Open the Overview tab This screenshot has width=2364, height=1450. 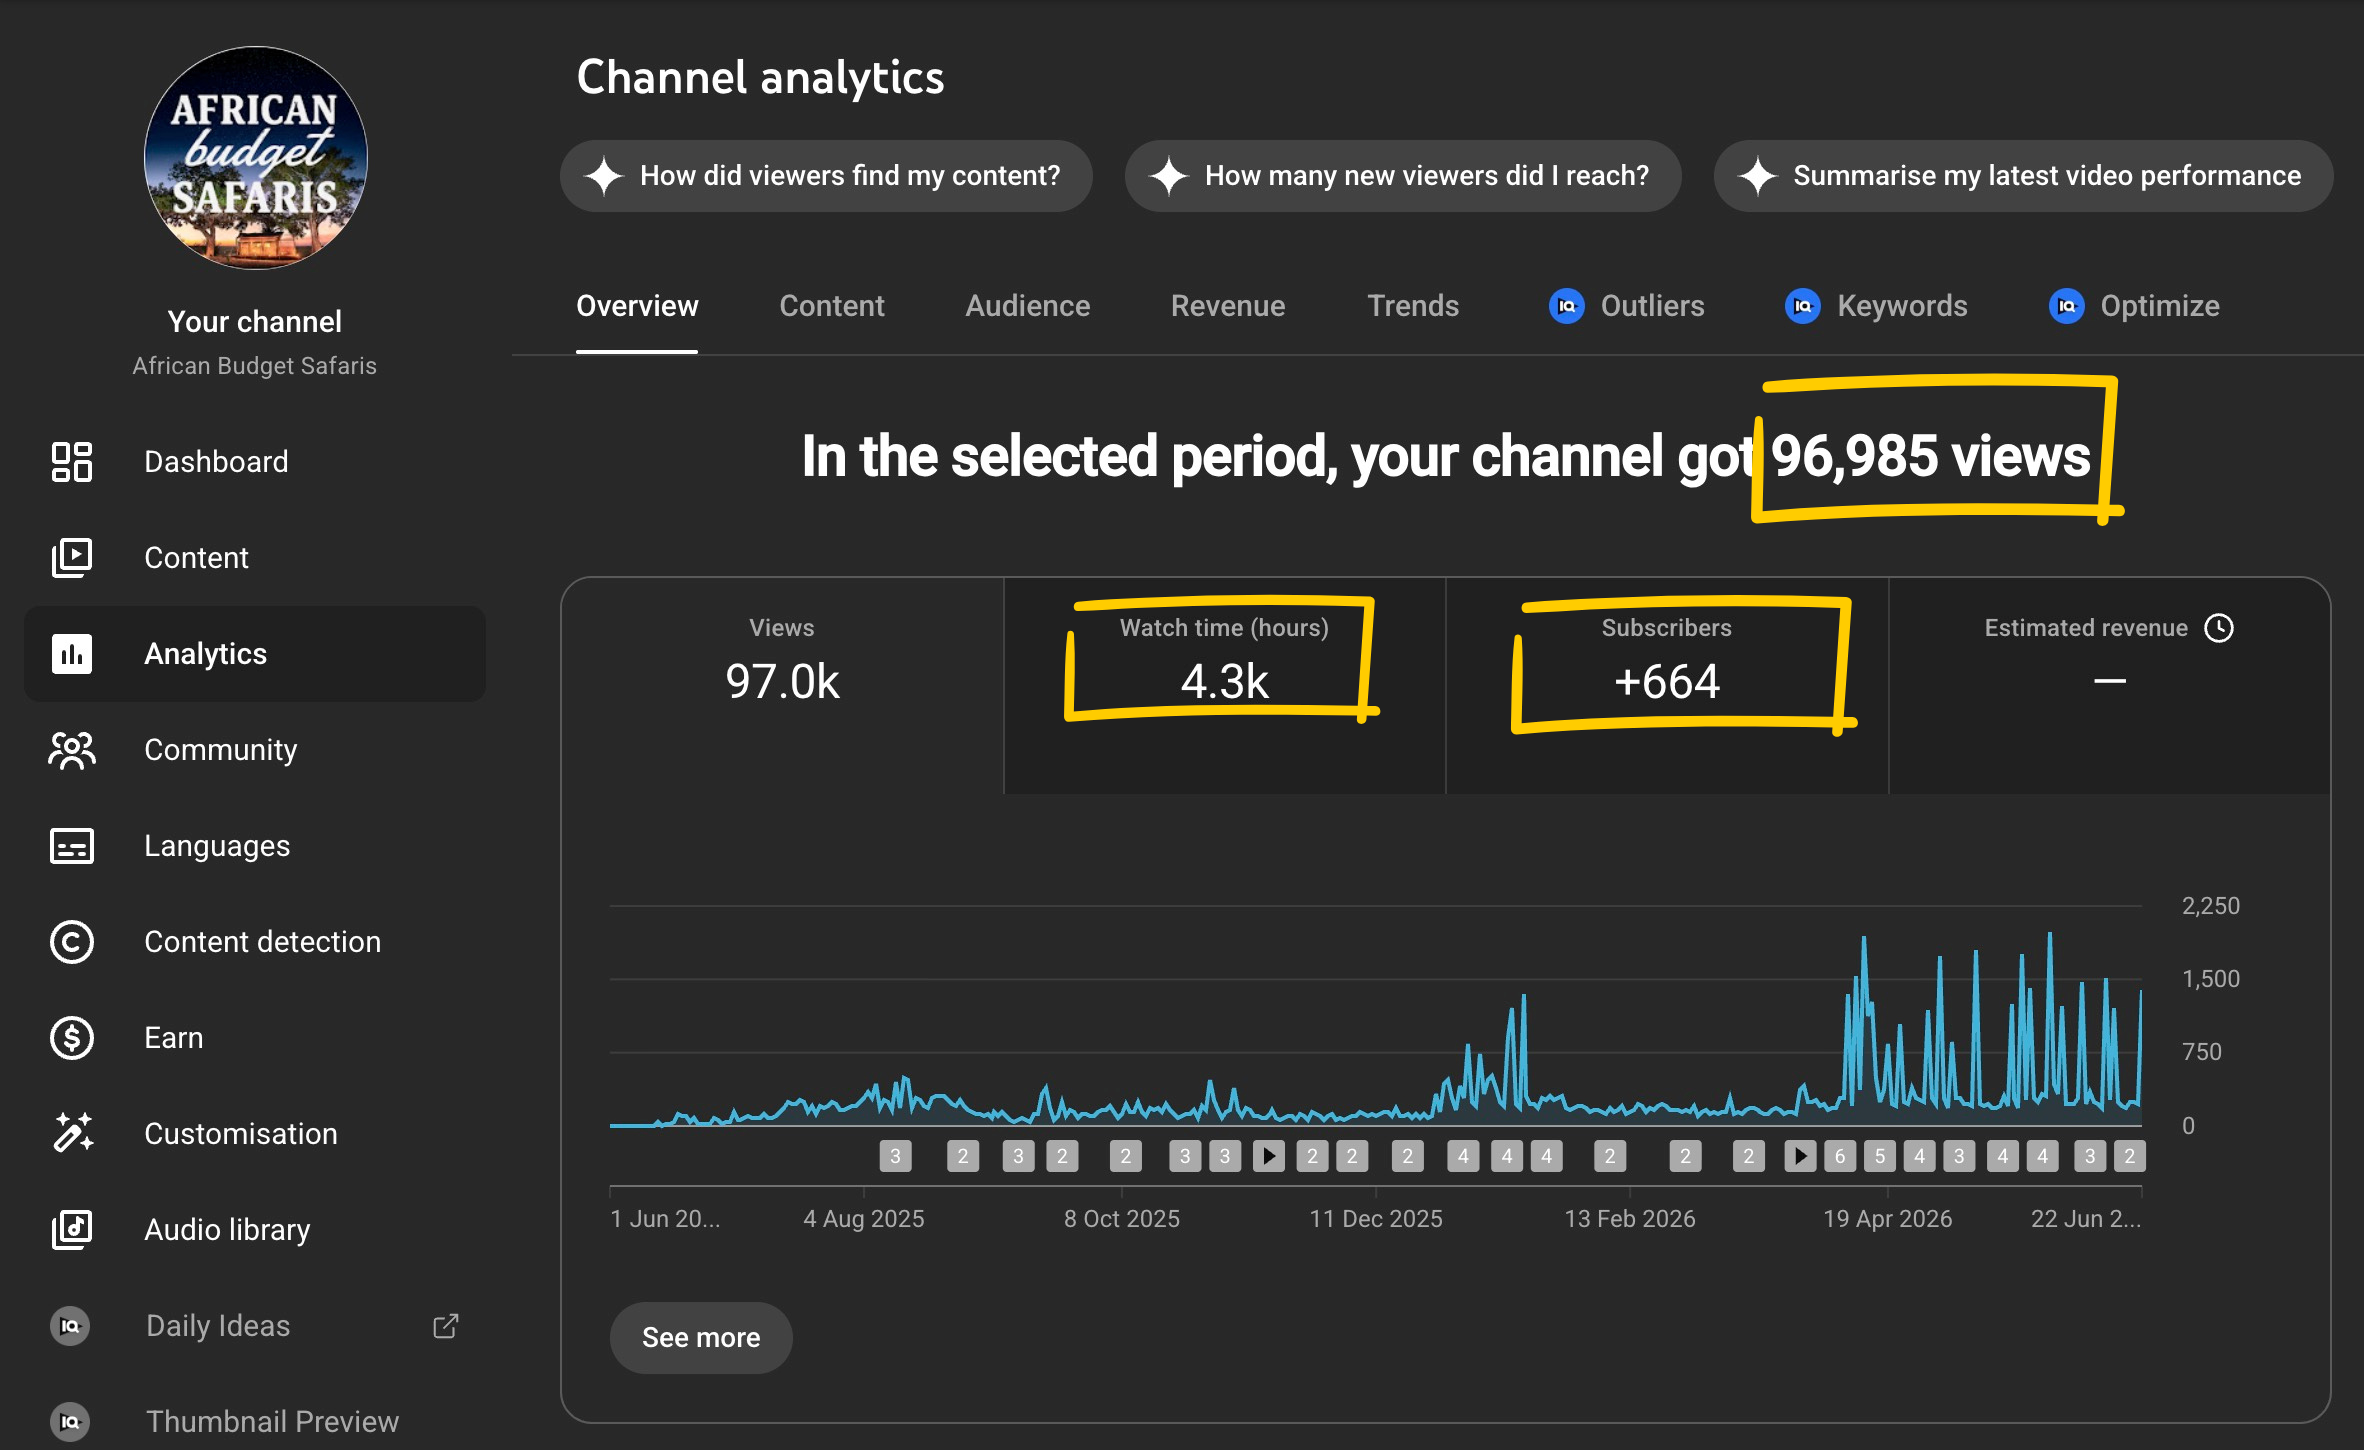pyautogui.click(x=637, y=306)
